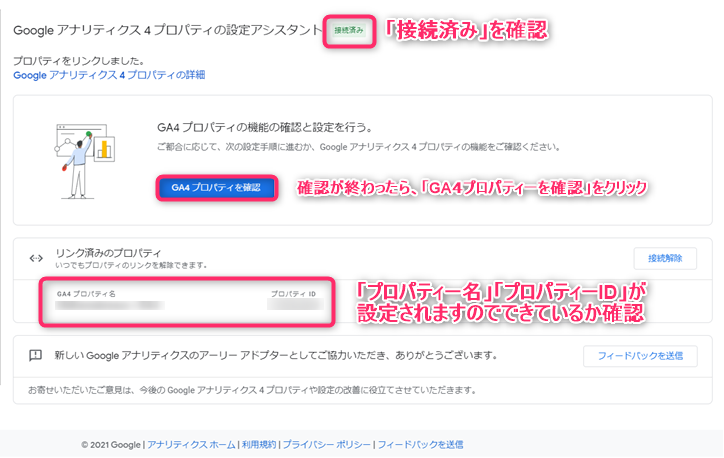Click the feedback speech bubble icon

pyautogui.click(x=36, y=355)
